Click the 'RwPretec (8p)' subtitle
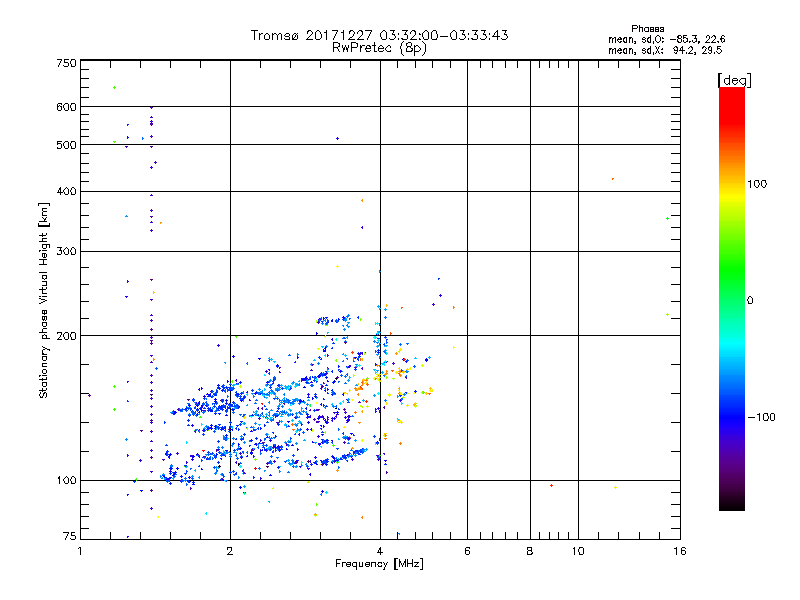 point(379,48)
